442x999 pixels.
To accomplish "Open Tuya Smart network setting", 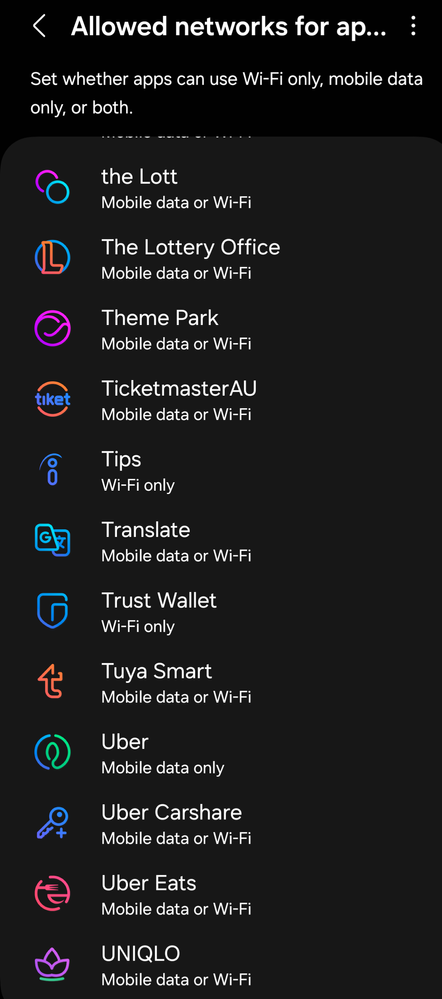I will coord(221,683).
